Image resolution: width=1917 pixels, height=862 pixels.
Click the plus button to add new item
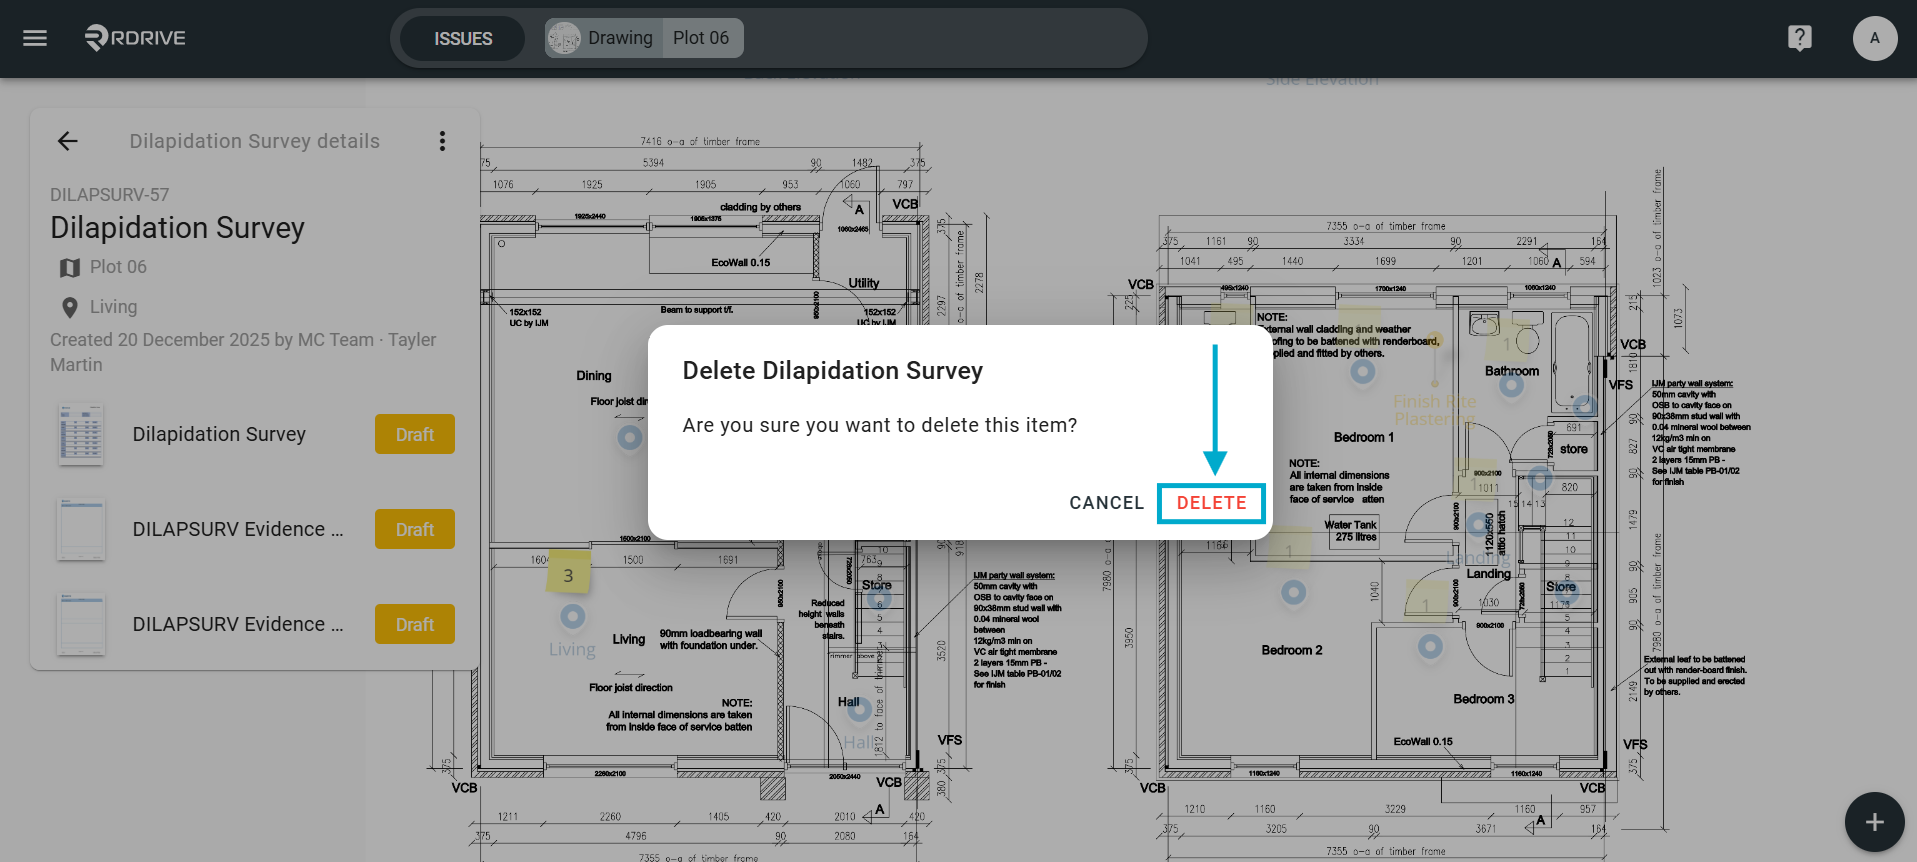[x=1874, y=822]
